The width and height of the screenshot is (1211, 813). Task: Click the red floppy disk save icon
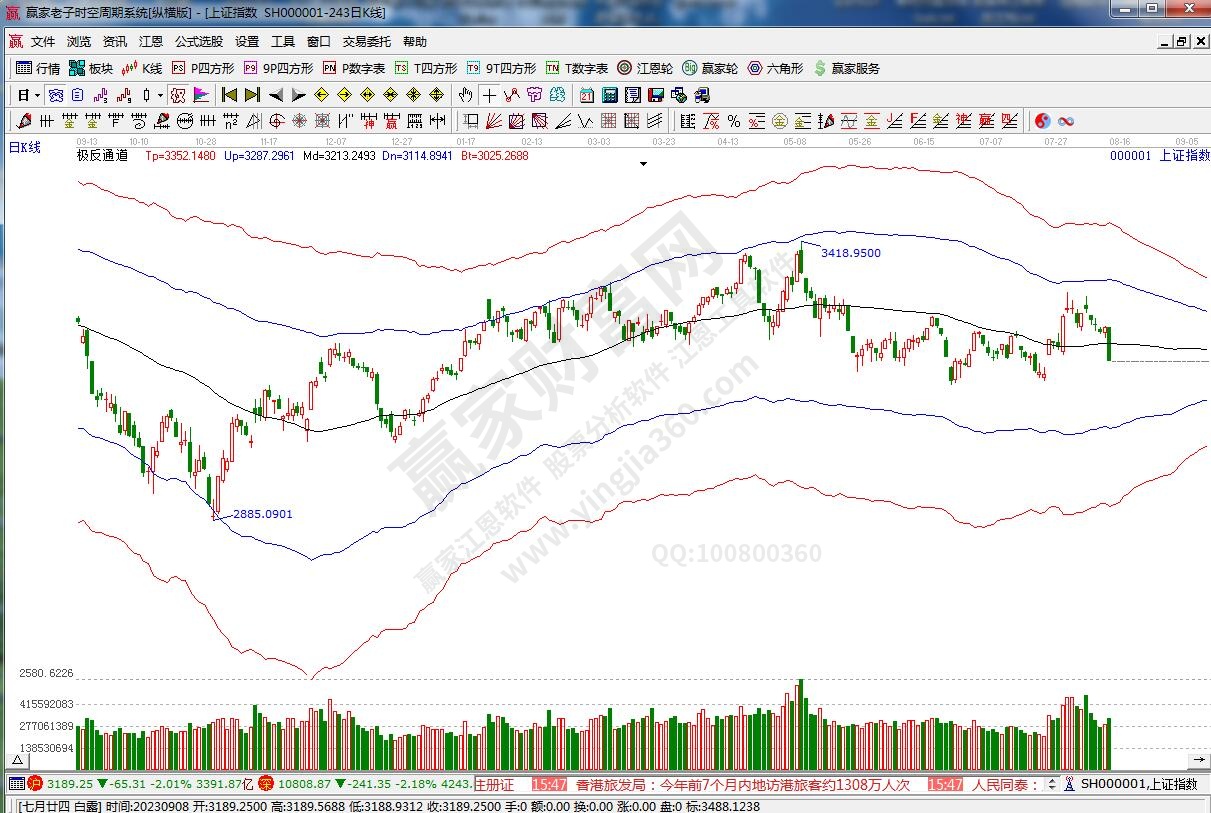[655, 95]
